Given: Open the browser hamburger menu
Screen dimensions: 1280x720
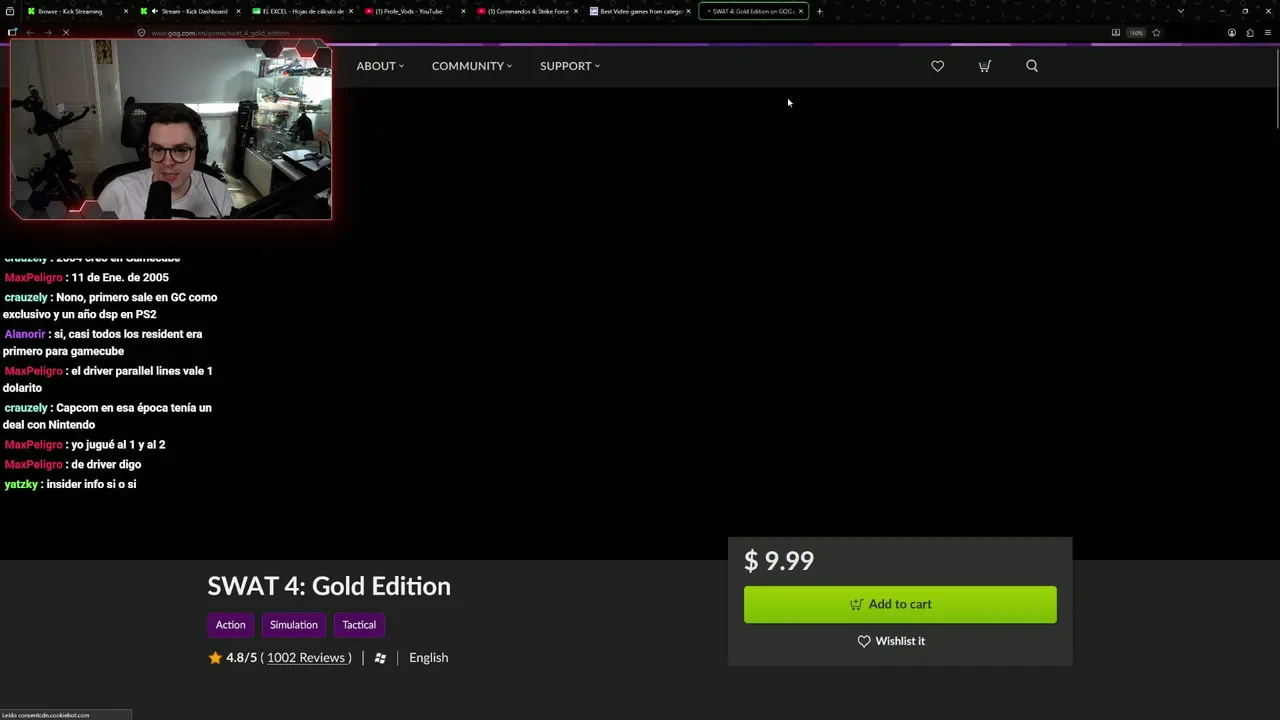Looking at the screenshot, I should 1268,33.
